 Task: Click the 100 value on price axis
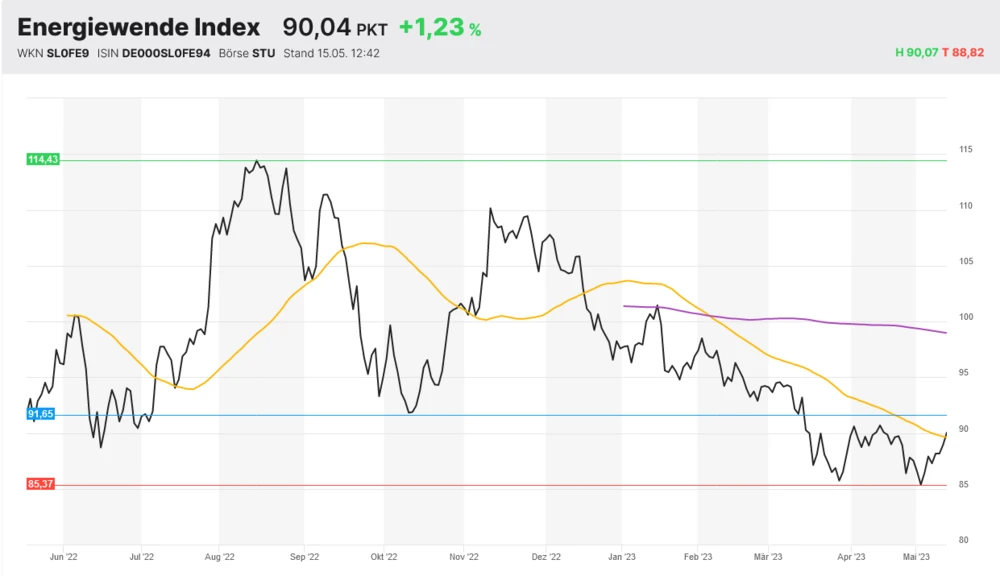tap(965, 317)
